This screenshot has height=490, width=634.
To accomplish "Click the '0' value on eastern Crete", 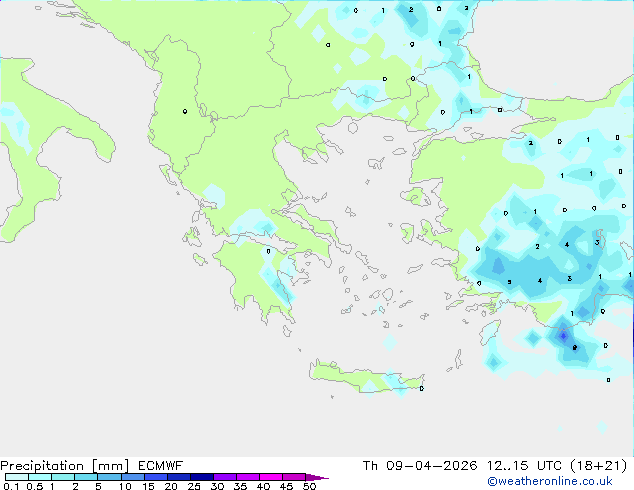I will pyautogui.click(x=422, y=389).
